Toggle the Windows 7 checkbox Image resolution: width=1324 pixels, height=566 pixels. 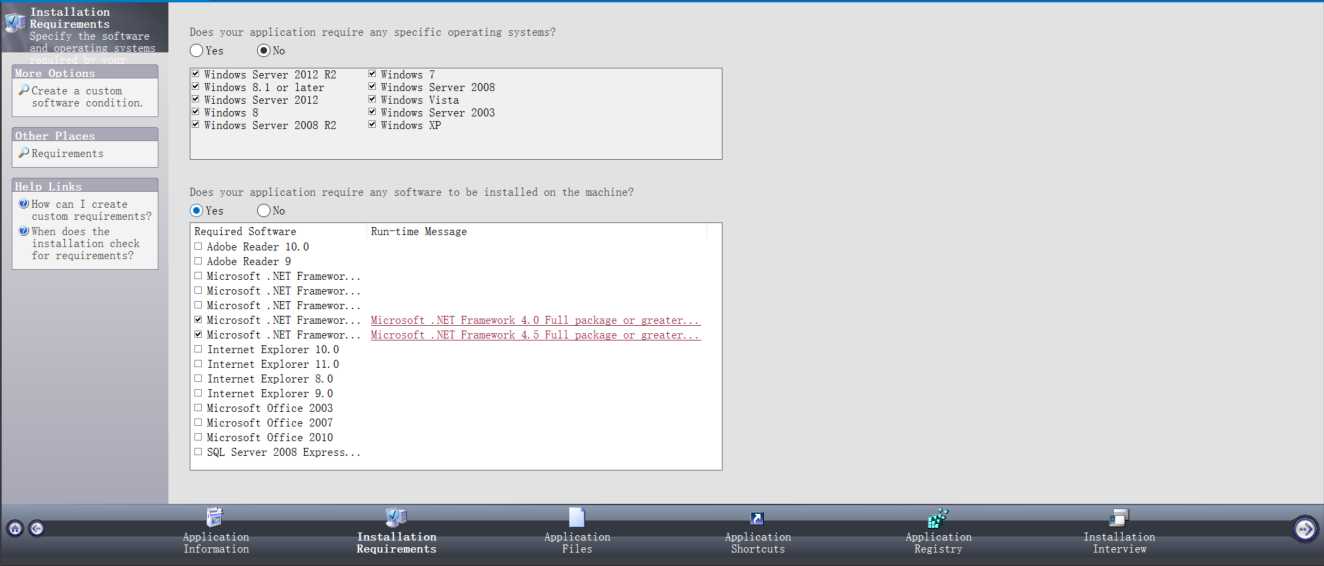(372, 74)
